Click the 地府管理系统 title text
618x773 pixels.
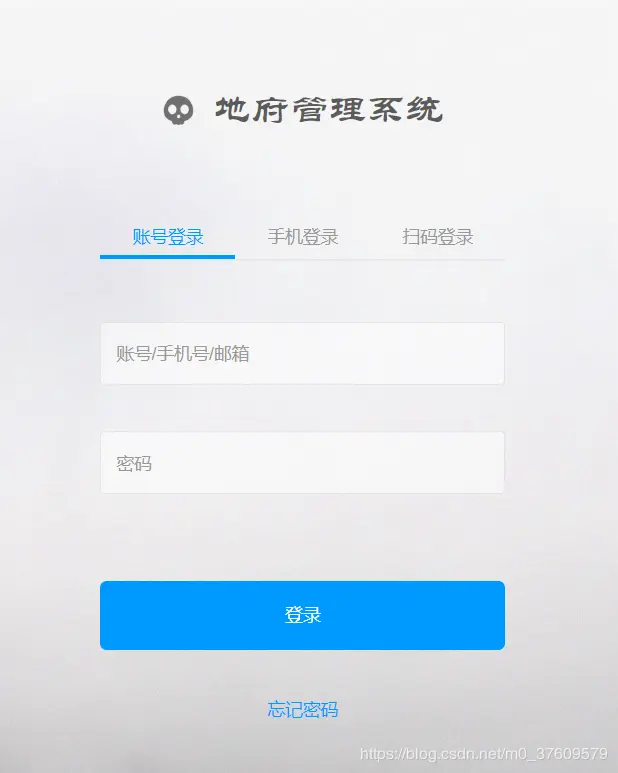point(329,109)
